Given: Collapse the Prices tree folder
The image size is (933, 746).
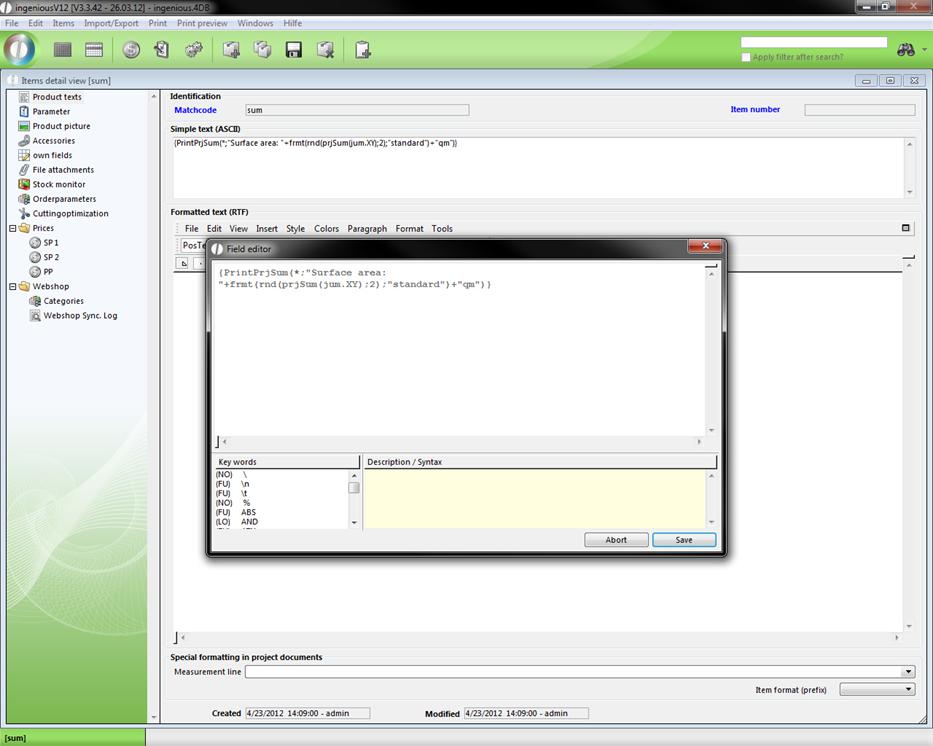Looking at the screenshot, I should pos(13,228).
